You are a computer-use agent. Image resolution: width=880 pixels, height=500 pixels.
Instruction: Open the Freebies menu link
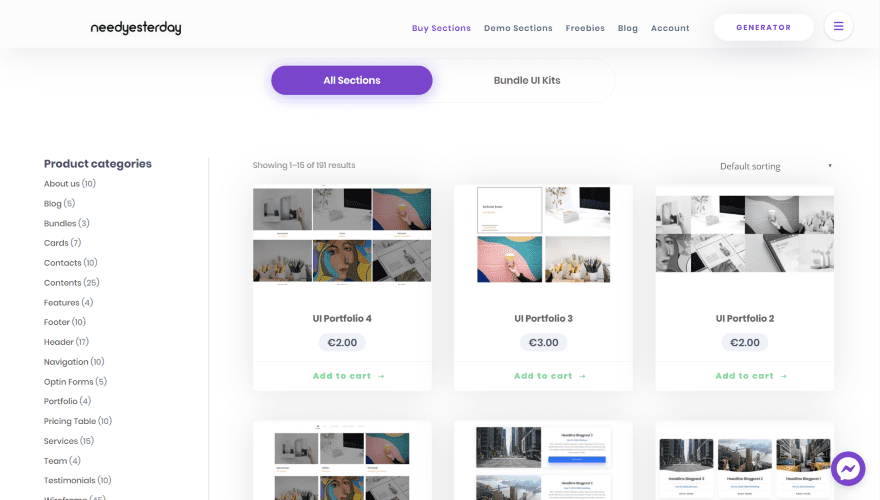585,28
